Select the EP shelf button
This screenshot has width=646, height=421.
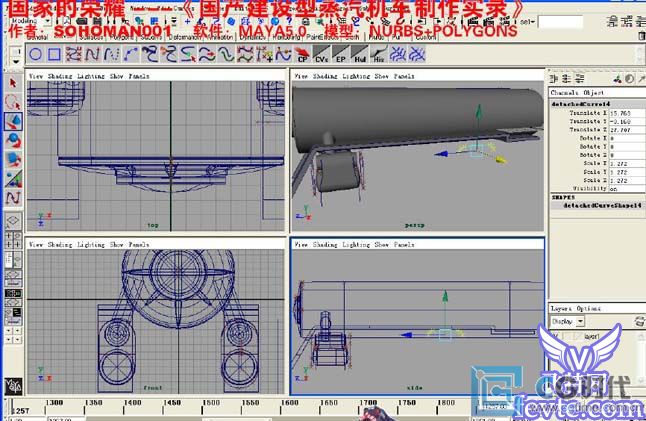(340, 54)
